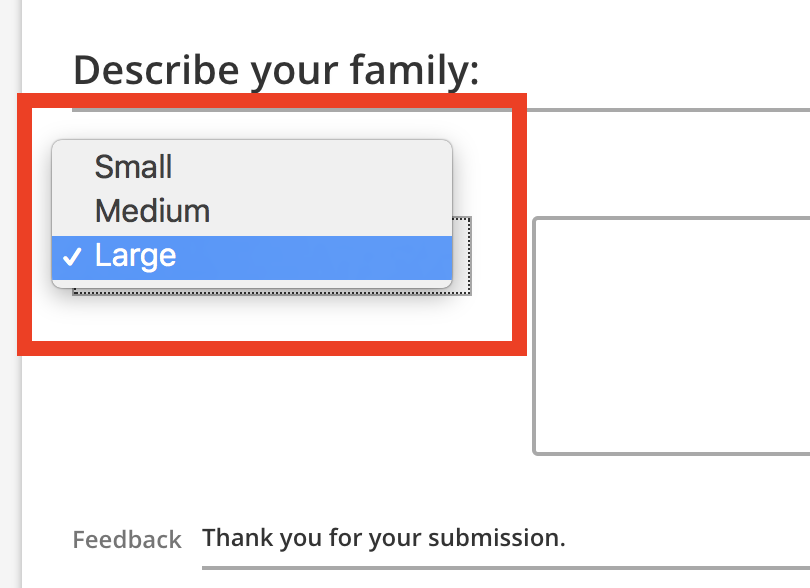Click the blank area right of Medium
Image resolution: width=810 pixels, height=588 pixels.
pyautogui.click(x=330, y=211)
